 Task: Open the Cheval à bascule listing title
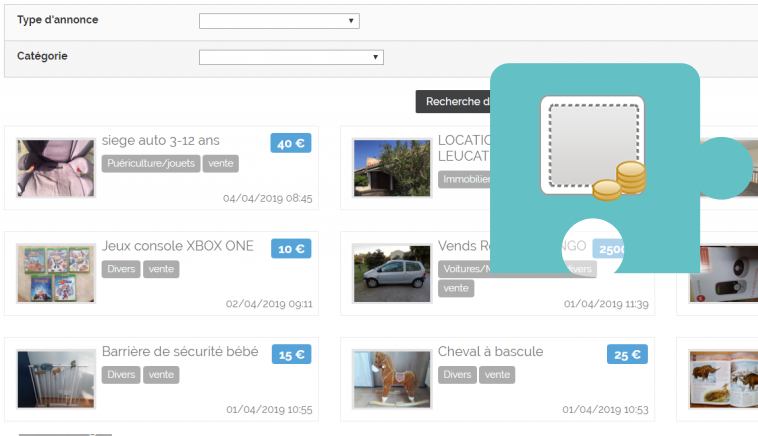tap(490, 351)
